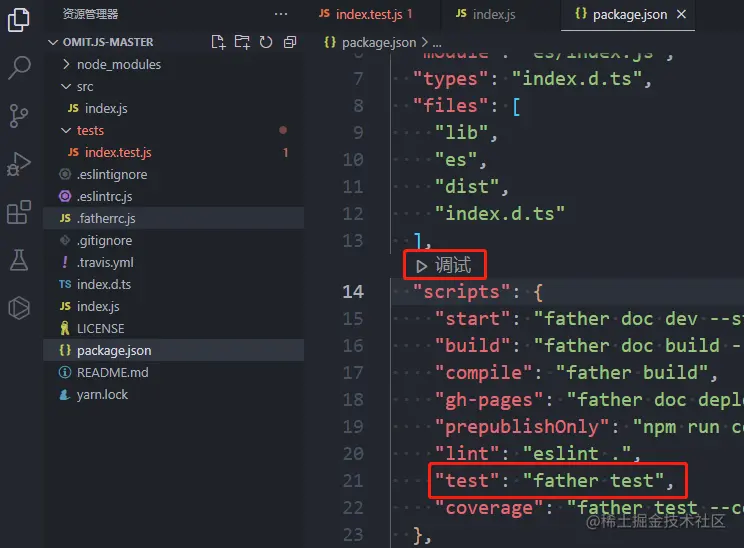
Task: Create a new file in explorer
Action: pos(218,42)
